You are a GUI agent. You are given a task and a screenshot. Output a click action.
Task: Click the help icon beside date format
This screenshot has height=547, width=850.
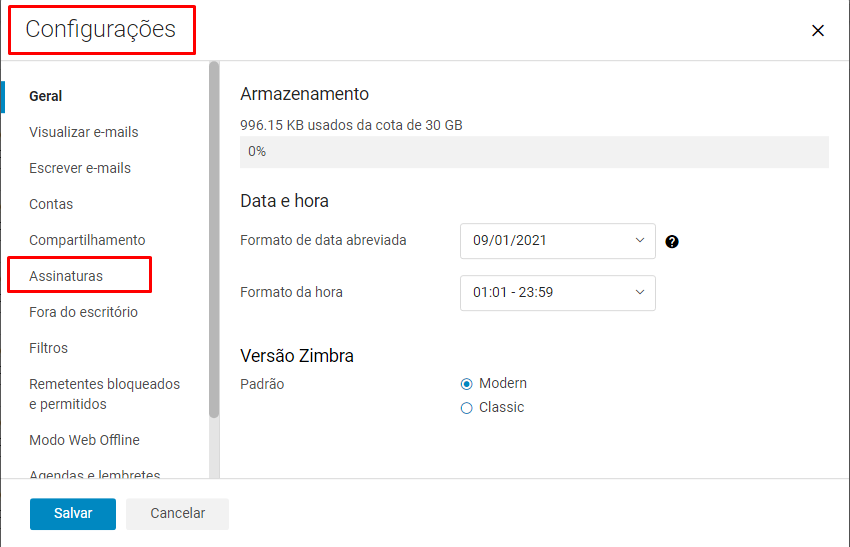672,241
